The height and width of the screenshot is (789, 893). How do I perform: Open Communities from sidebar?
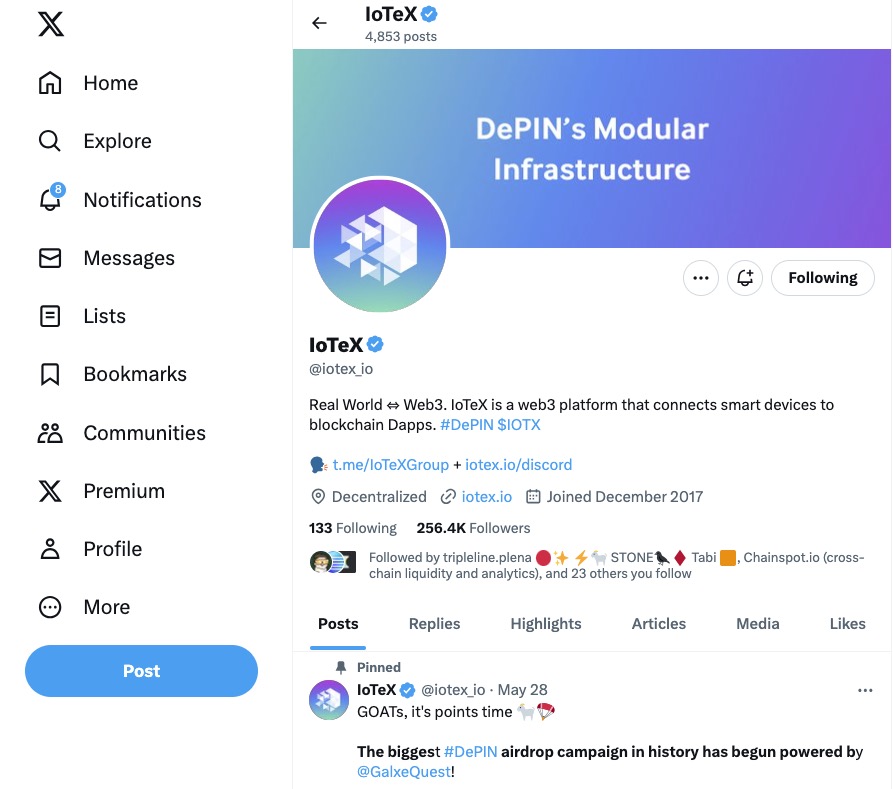[50, 433]
